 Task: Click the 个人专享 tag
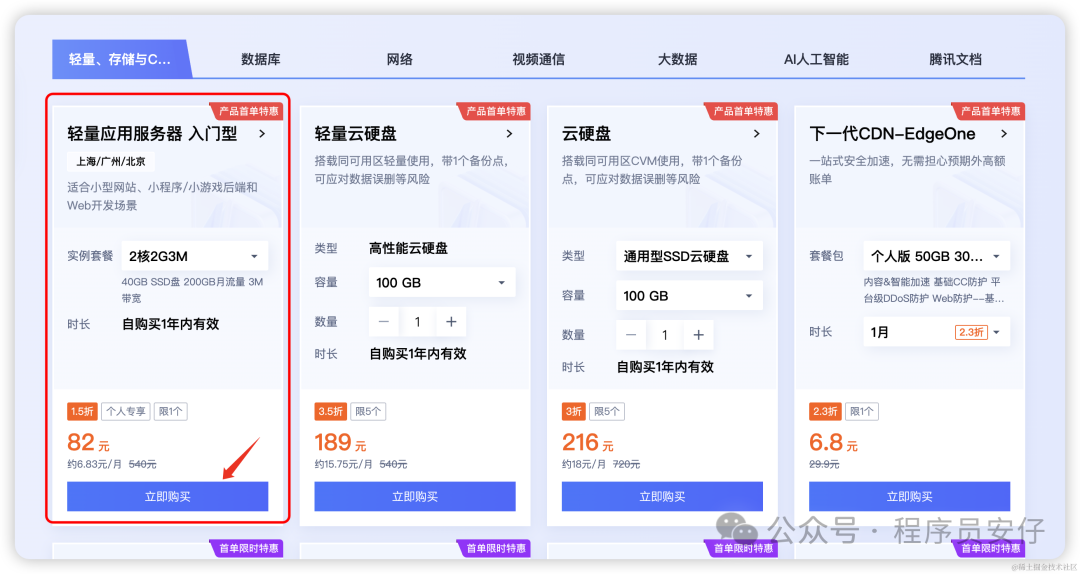click(x=125, y=411)
